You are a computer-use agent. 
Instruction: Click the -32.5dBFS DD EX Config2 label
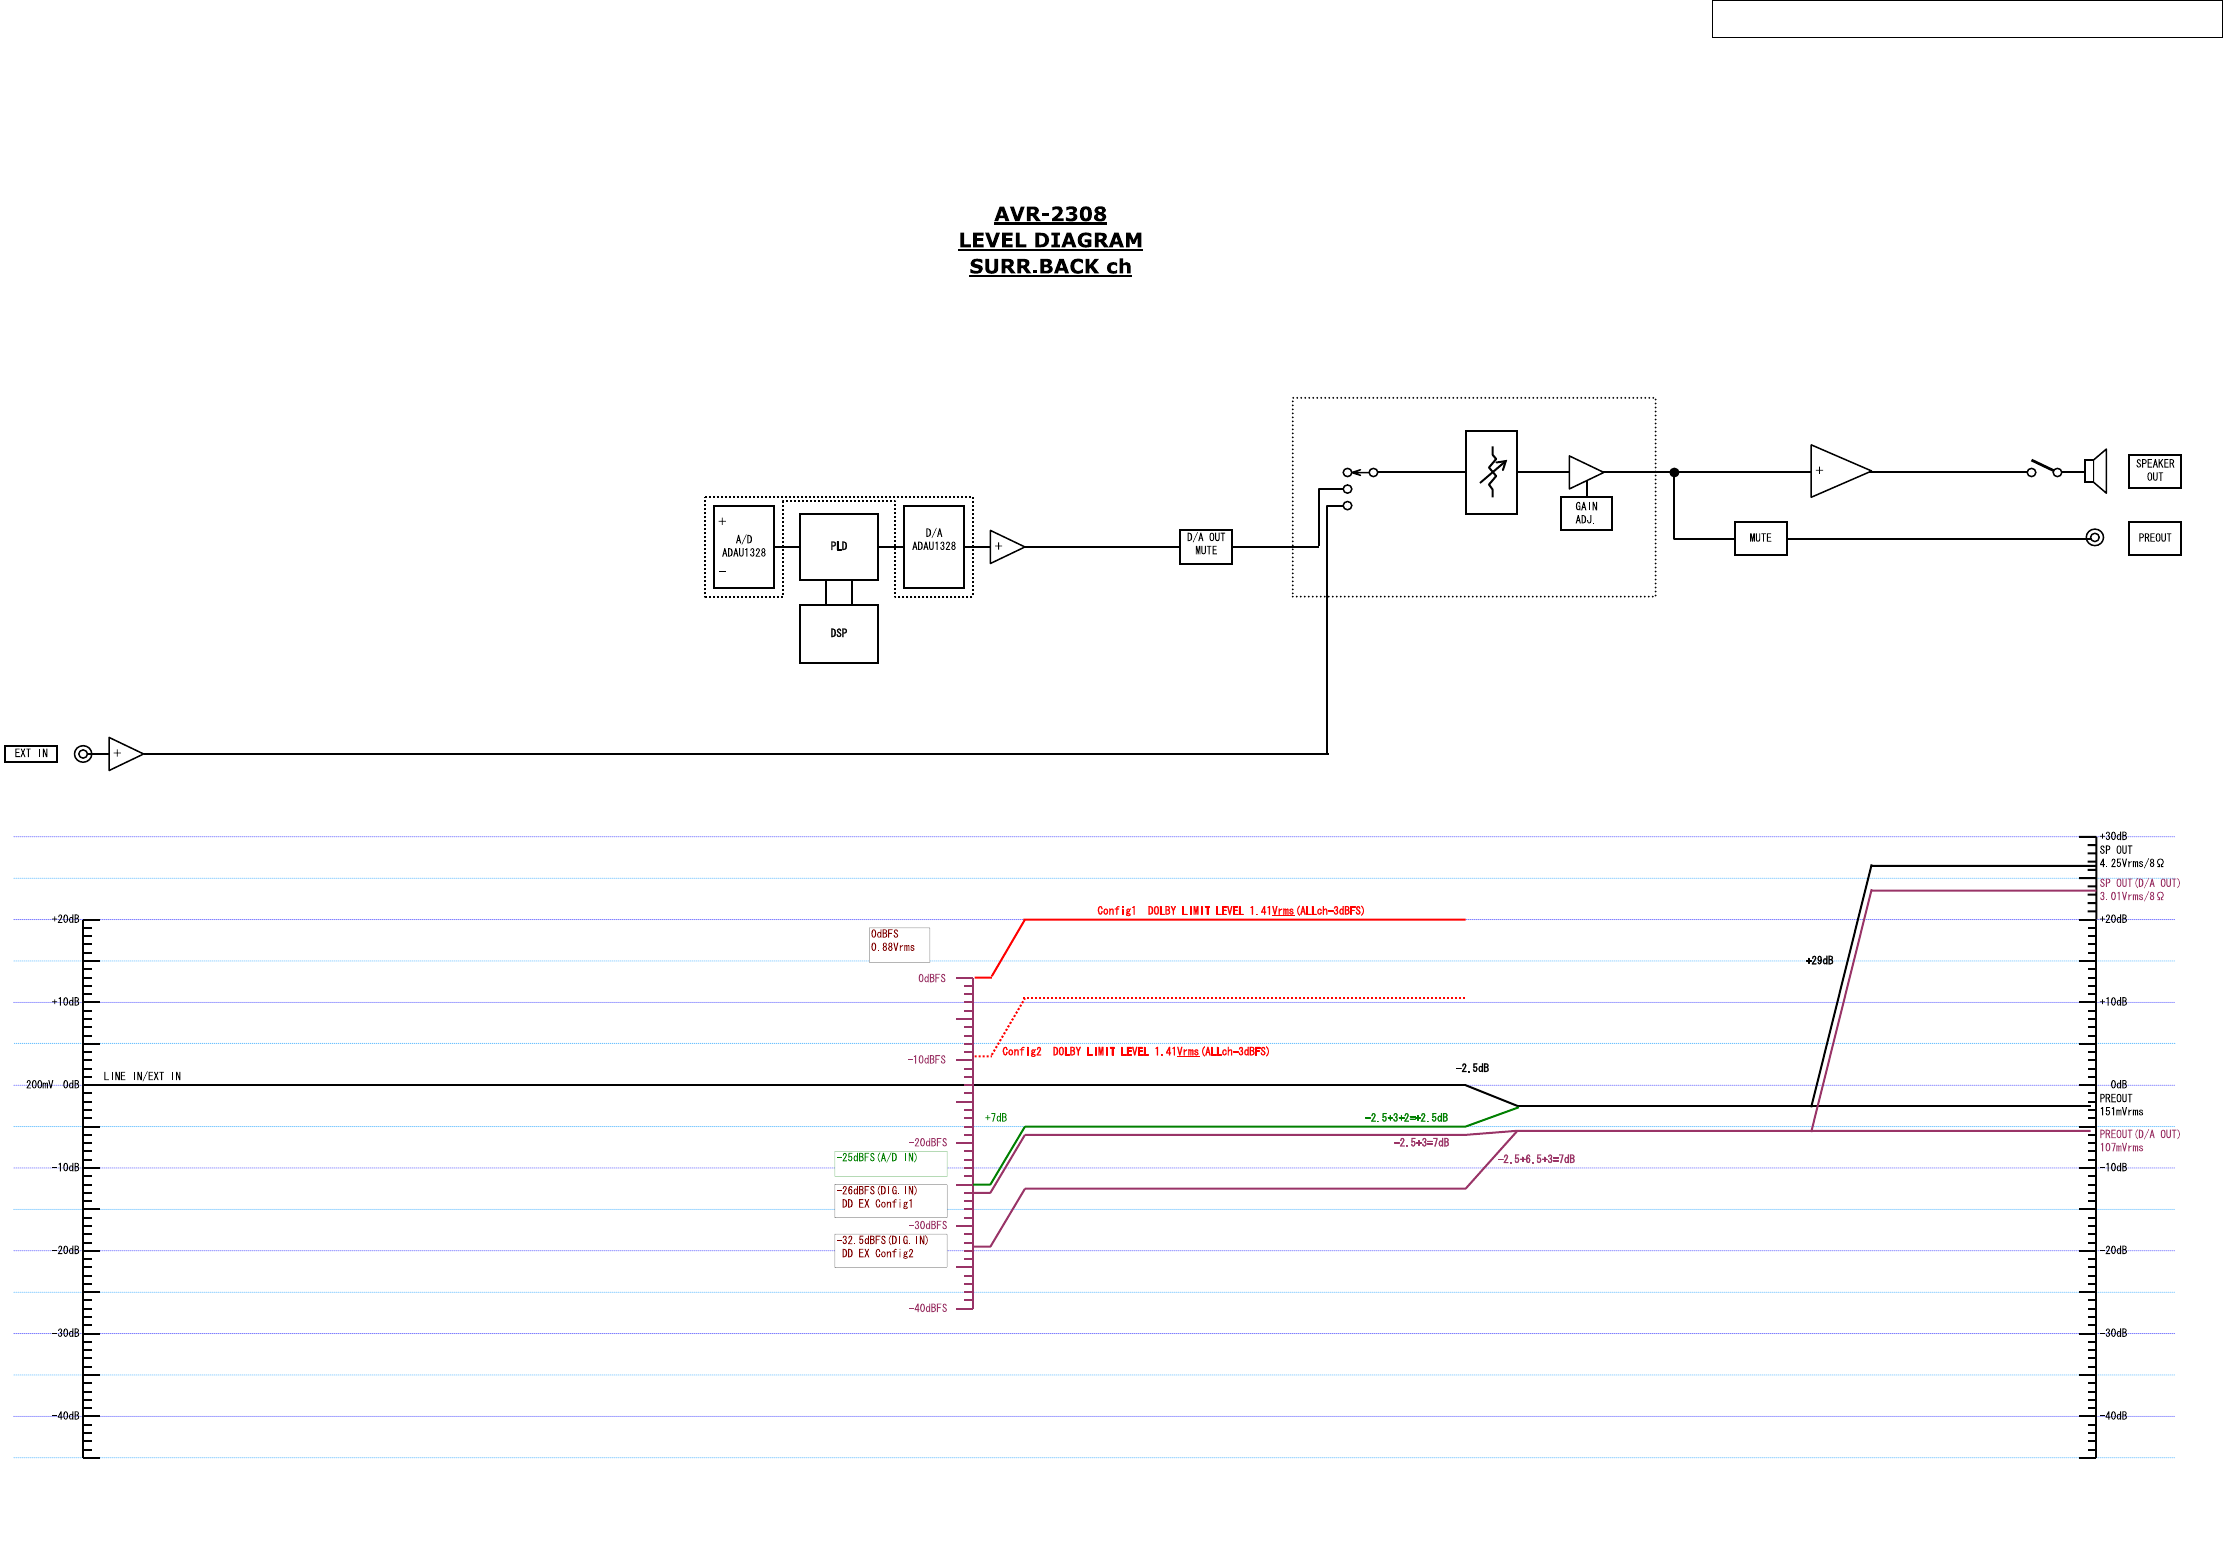(x=890, y=1250)
